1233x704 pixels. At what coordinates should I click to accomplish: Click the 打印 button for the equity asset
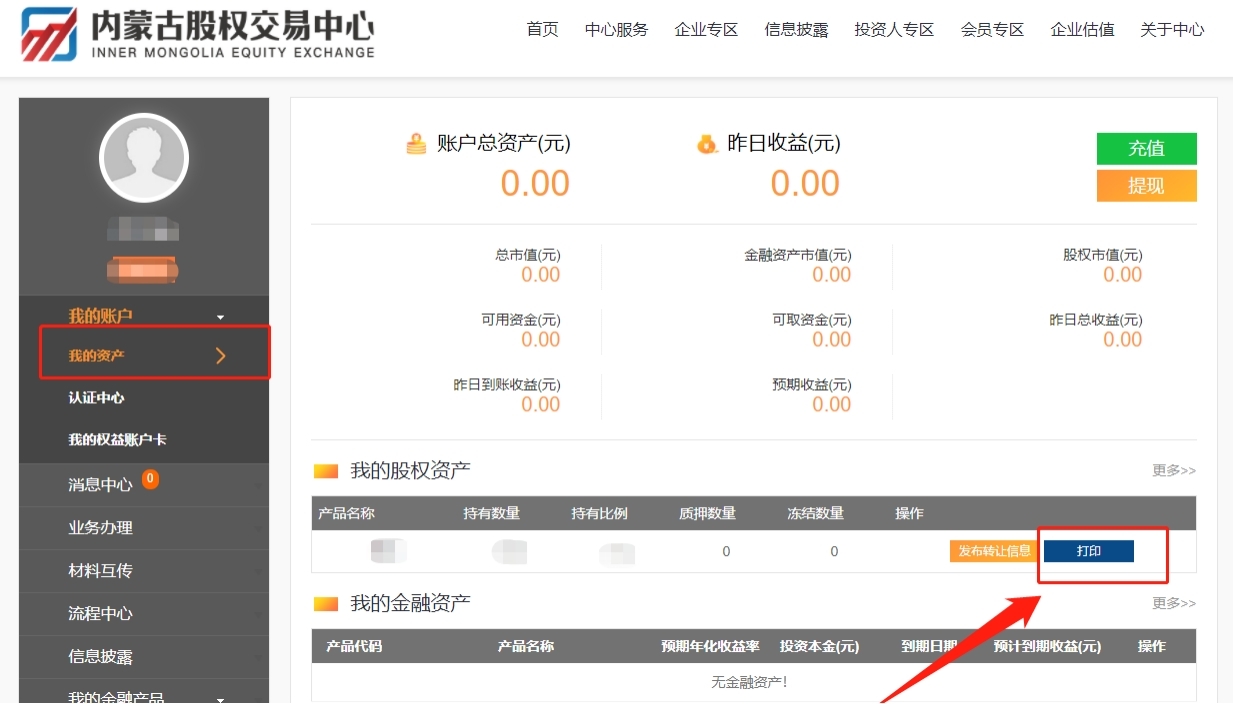pos(1088,550)
